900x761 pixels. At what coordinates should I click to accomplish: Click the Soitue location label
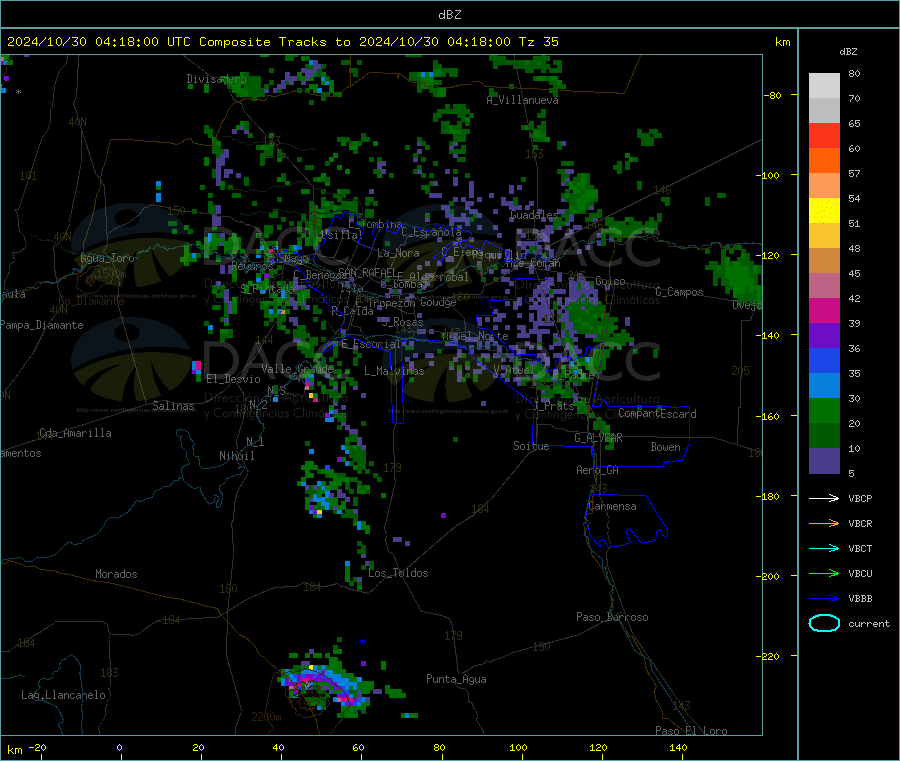(x=531, y=446)
